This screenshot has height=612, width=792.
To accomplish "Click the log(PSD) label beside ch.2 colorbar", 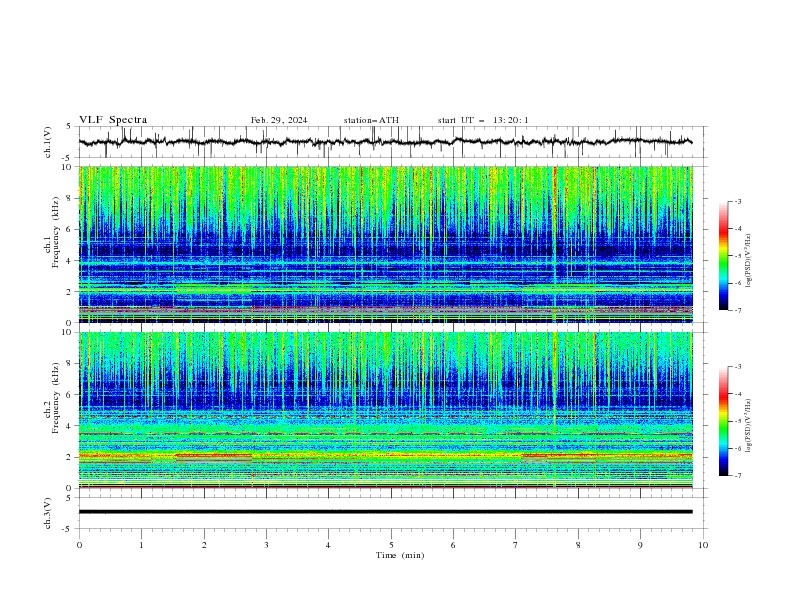I will click(x=748, y=426).
